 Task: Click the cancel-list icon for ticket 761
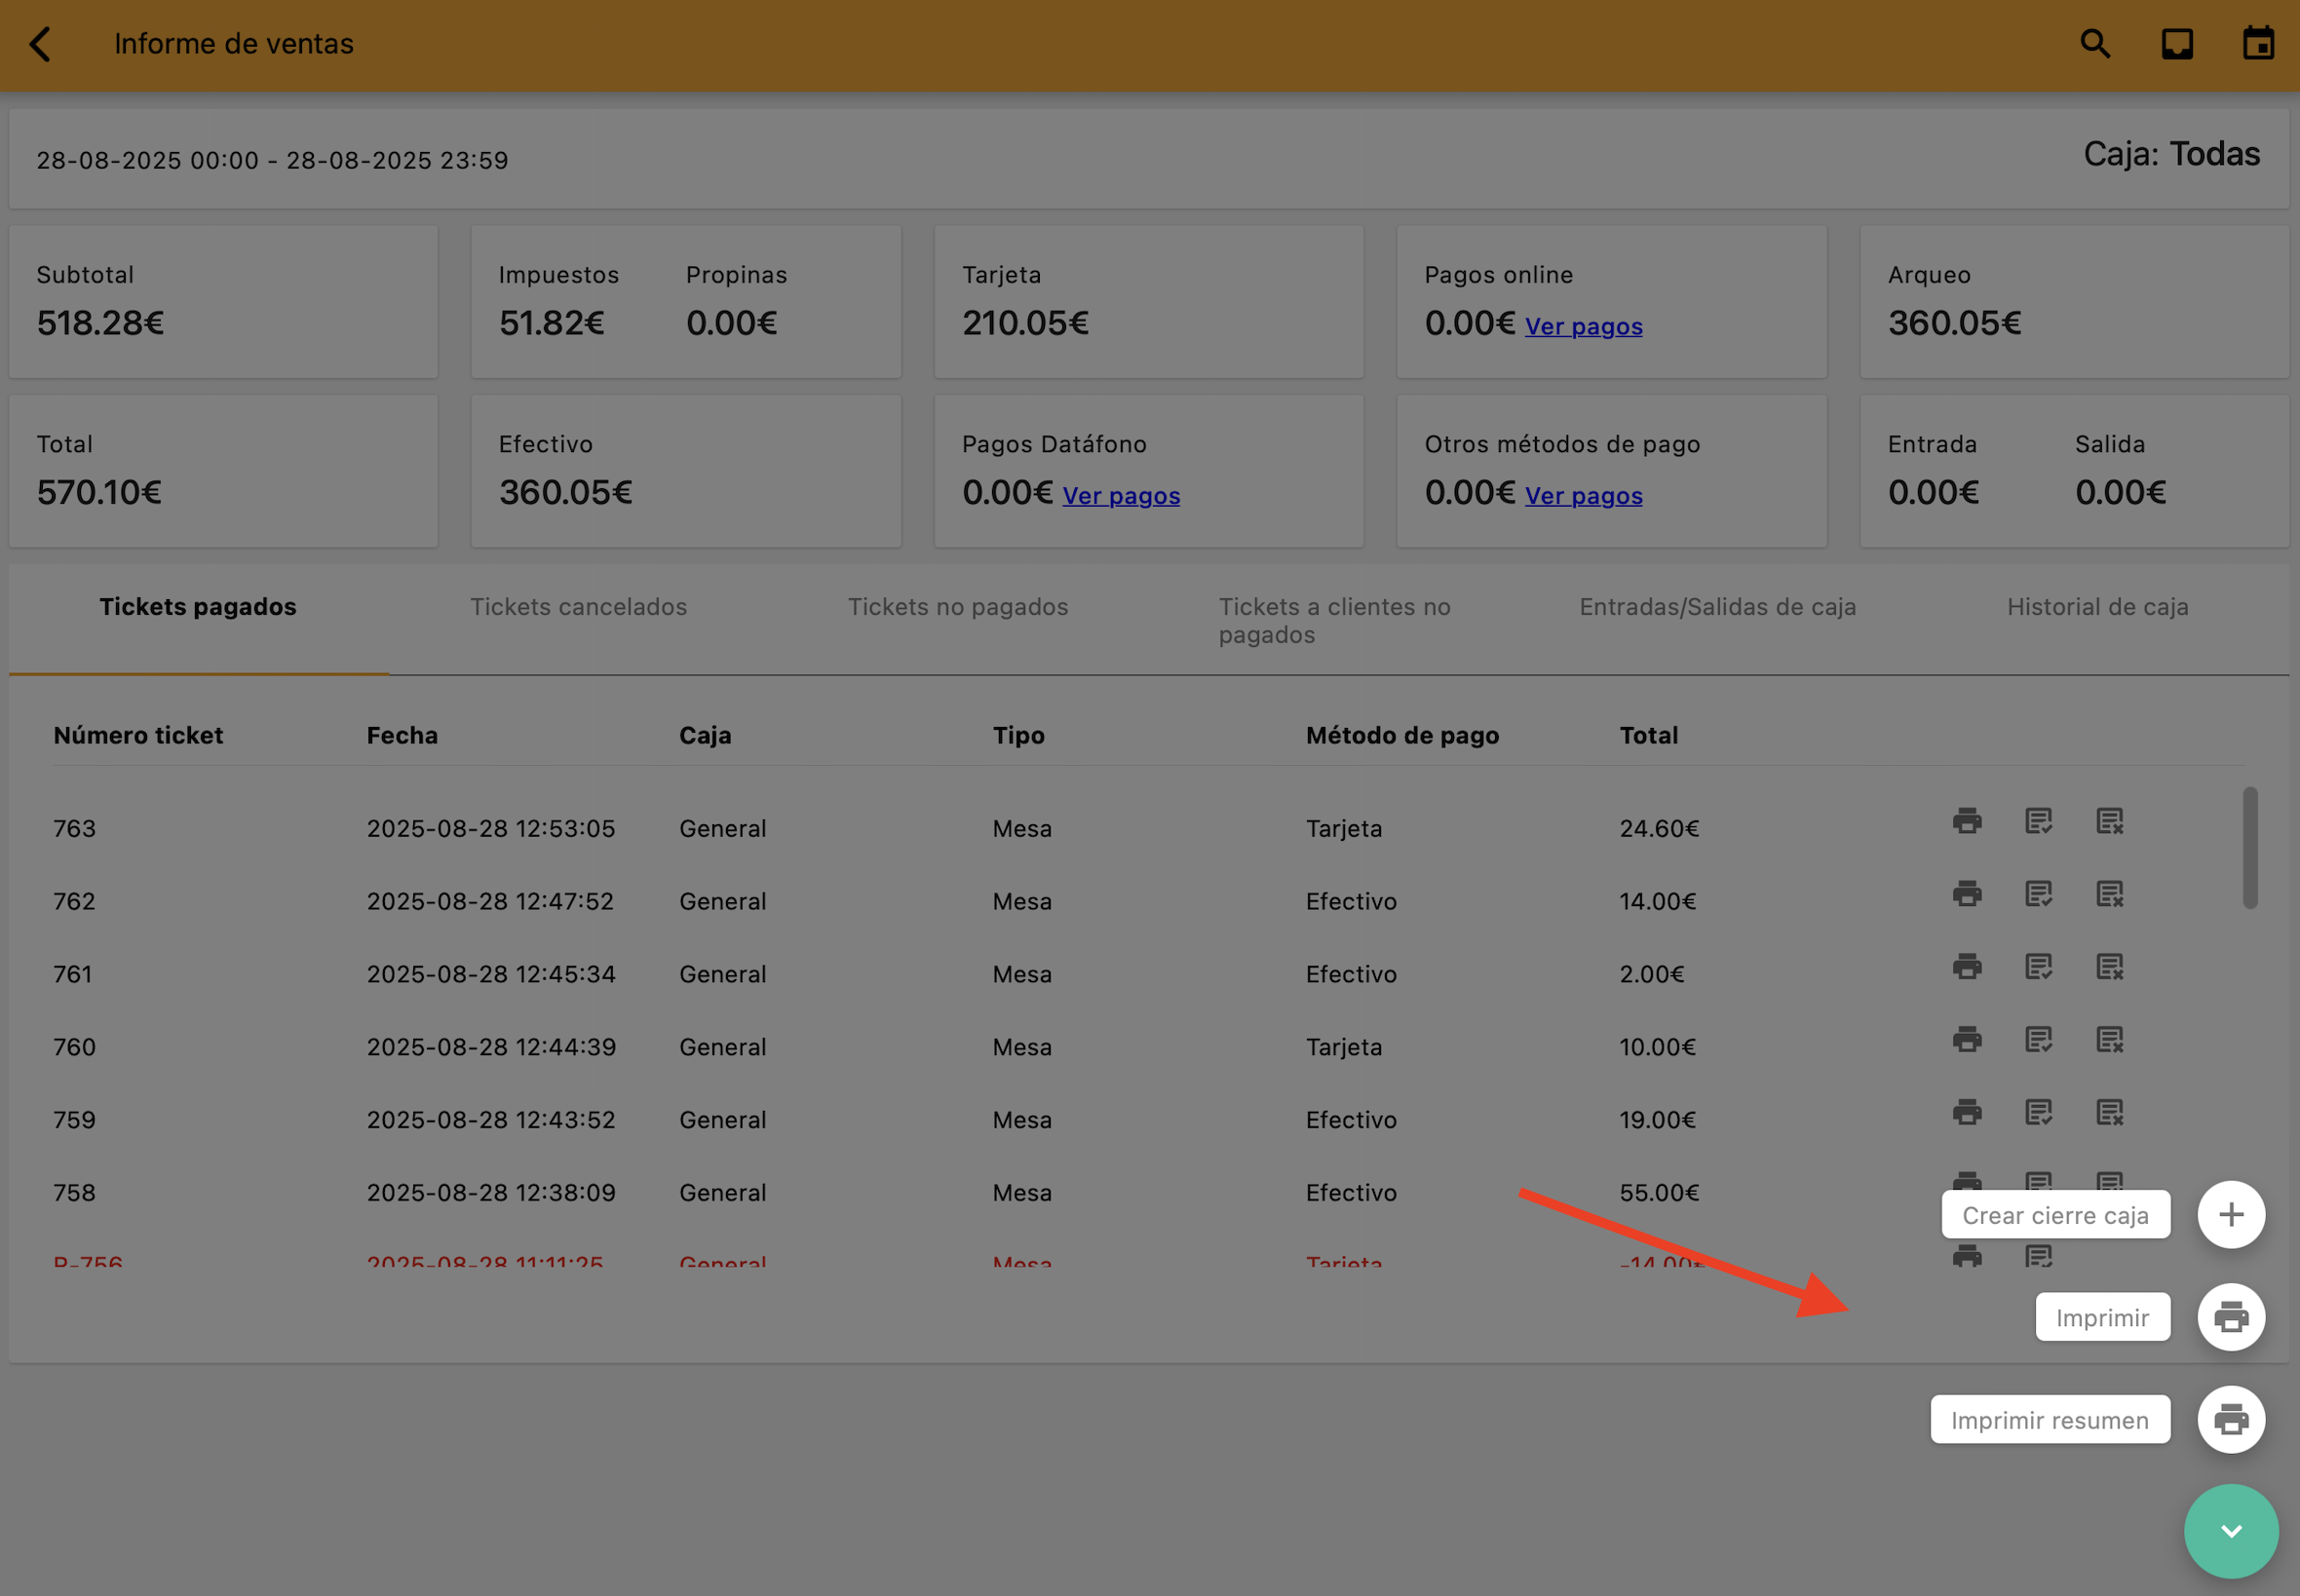pos(2109,967)
